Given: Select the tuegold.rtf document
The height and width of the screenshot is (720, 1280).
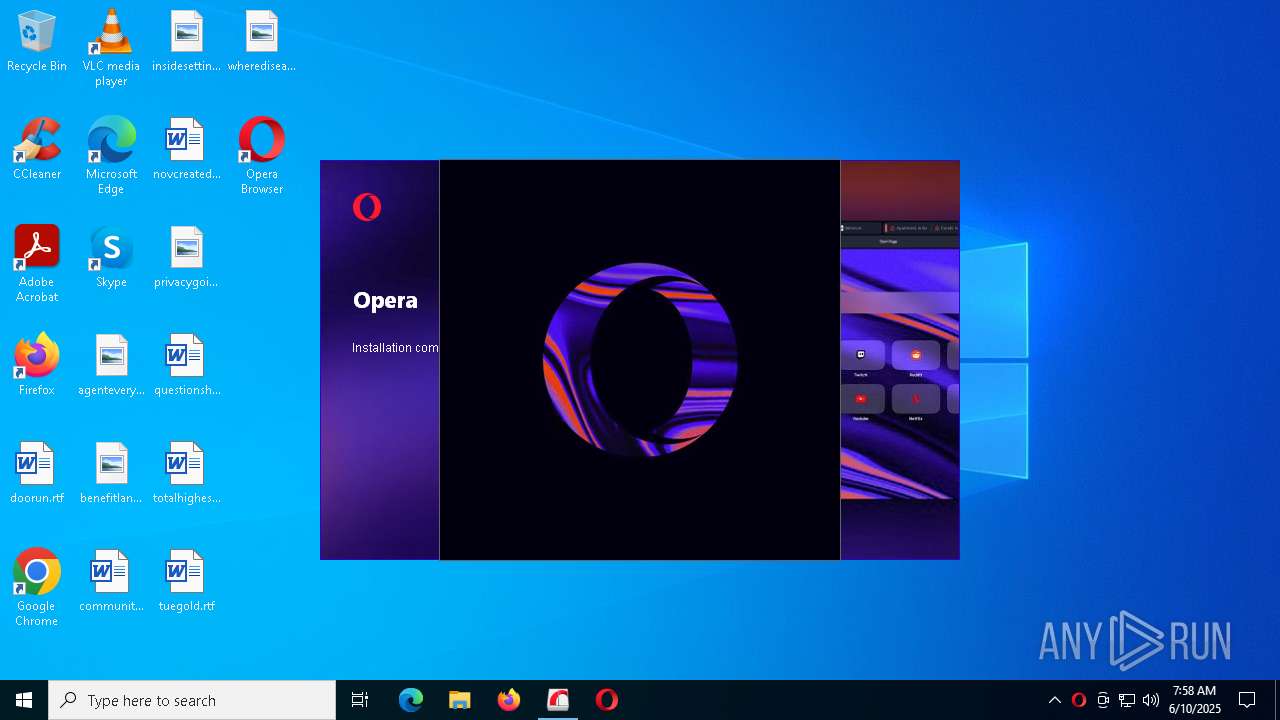Looking at the screenshot, I should click(x=186, y=582).
